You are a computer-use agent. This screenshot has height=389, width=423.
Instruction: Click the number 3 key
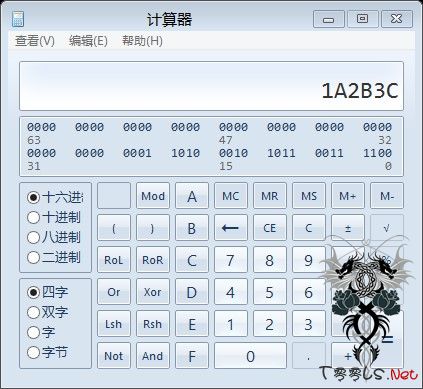point(309,324)
